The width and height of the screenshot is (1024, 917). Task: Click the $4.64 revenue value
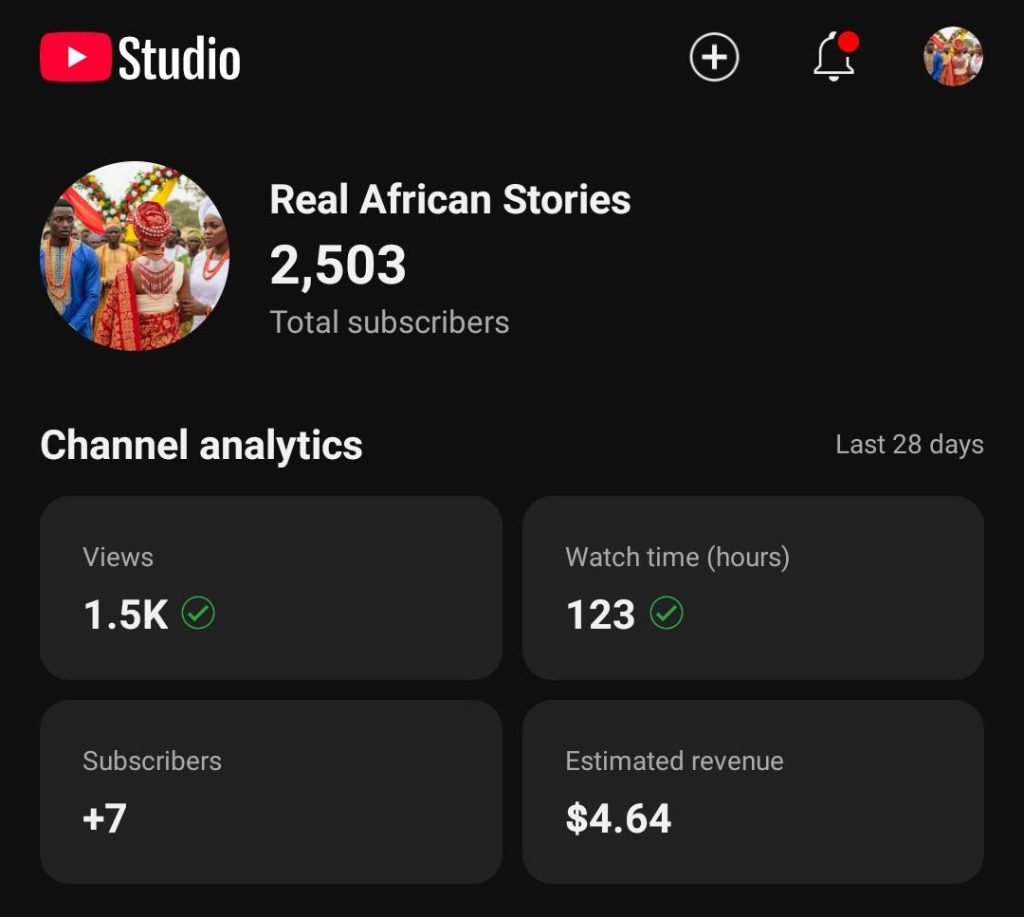point(618,818)
